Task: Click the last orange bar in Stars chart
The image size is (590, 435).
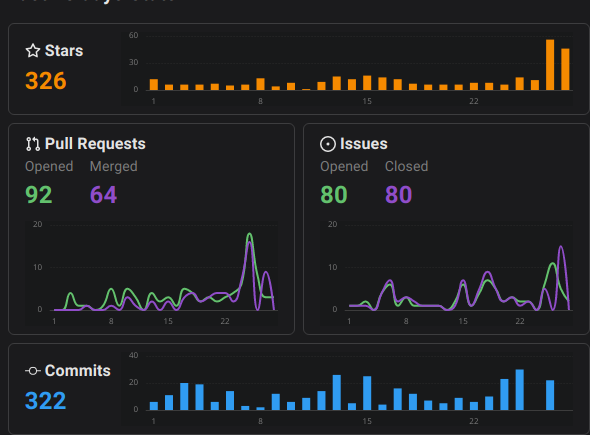Action: point(565,69)
